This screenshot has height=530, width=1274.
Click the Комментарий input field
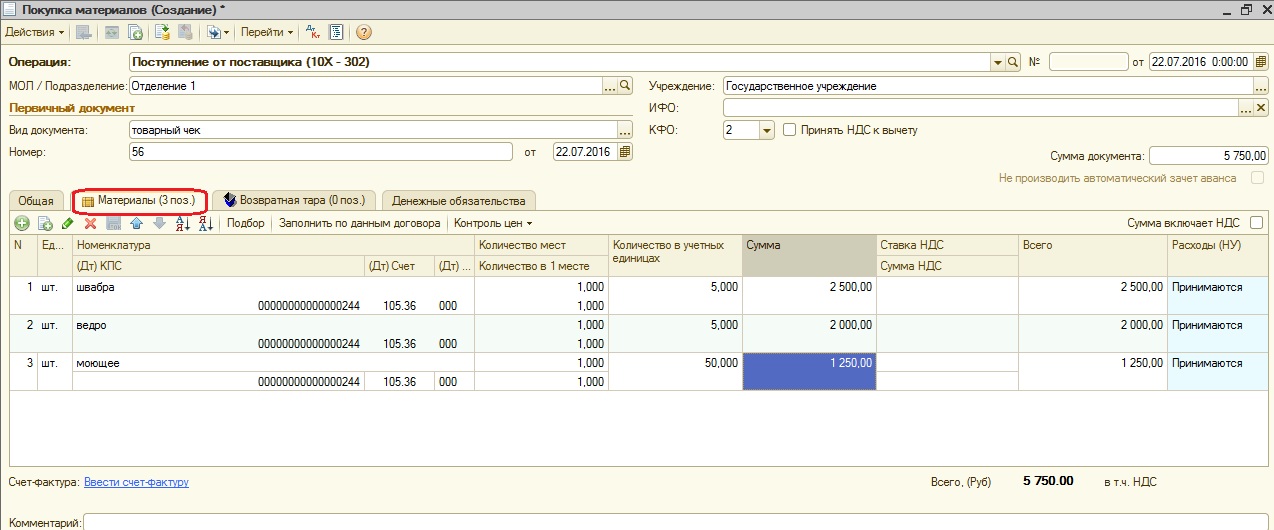676,522
